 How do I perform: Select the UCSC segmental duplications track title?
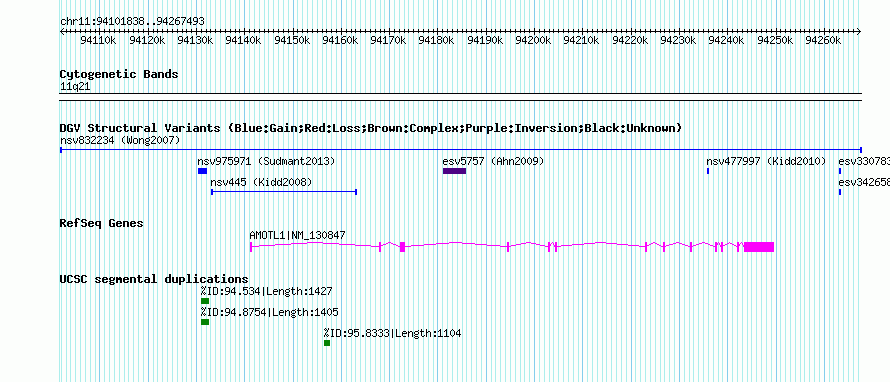[154, 279]
